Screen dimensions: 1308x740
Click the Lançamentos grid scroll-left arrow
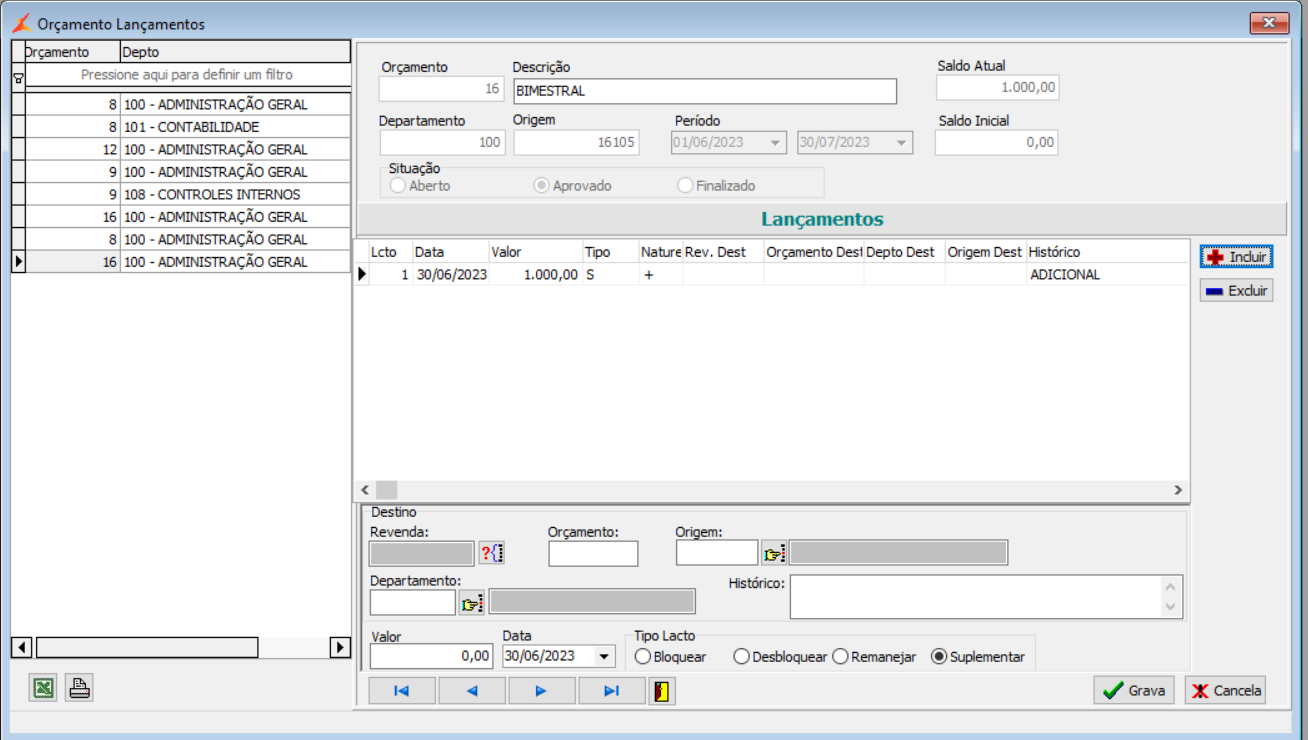click(365, 490)
